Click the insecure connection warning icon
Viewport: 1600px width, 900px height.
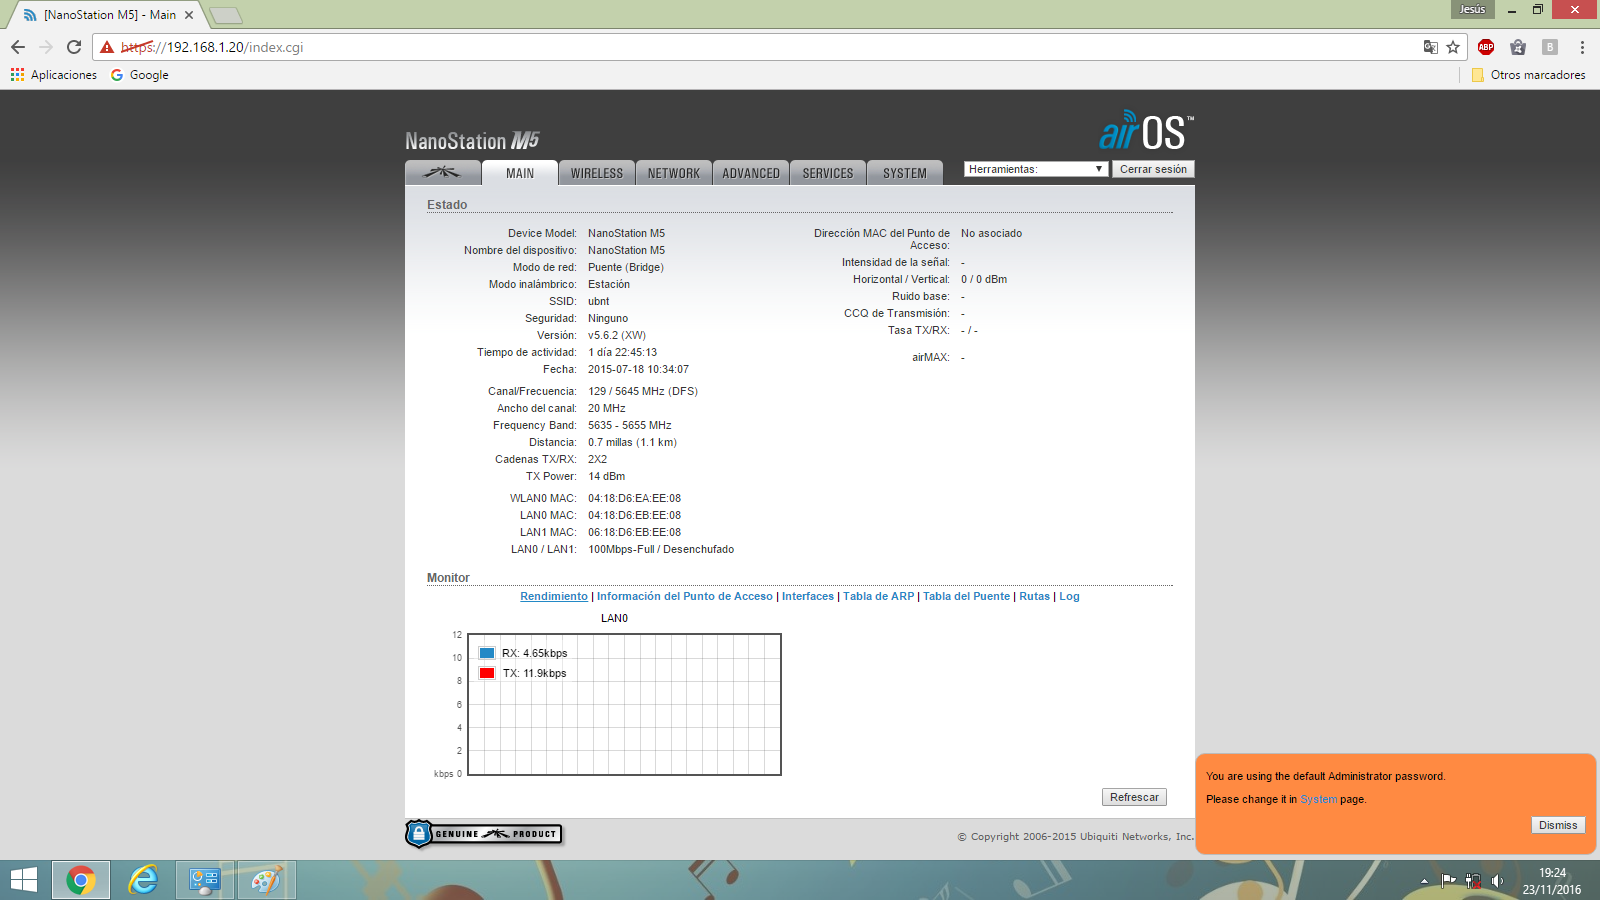(x=107, y=47)
